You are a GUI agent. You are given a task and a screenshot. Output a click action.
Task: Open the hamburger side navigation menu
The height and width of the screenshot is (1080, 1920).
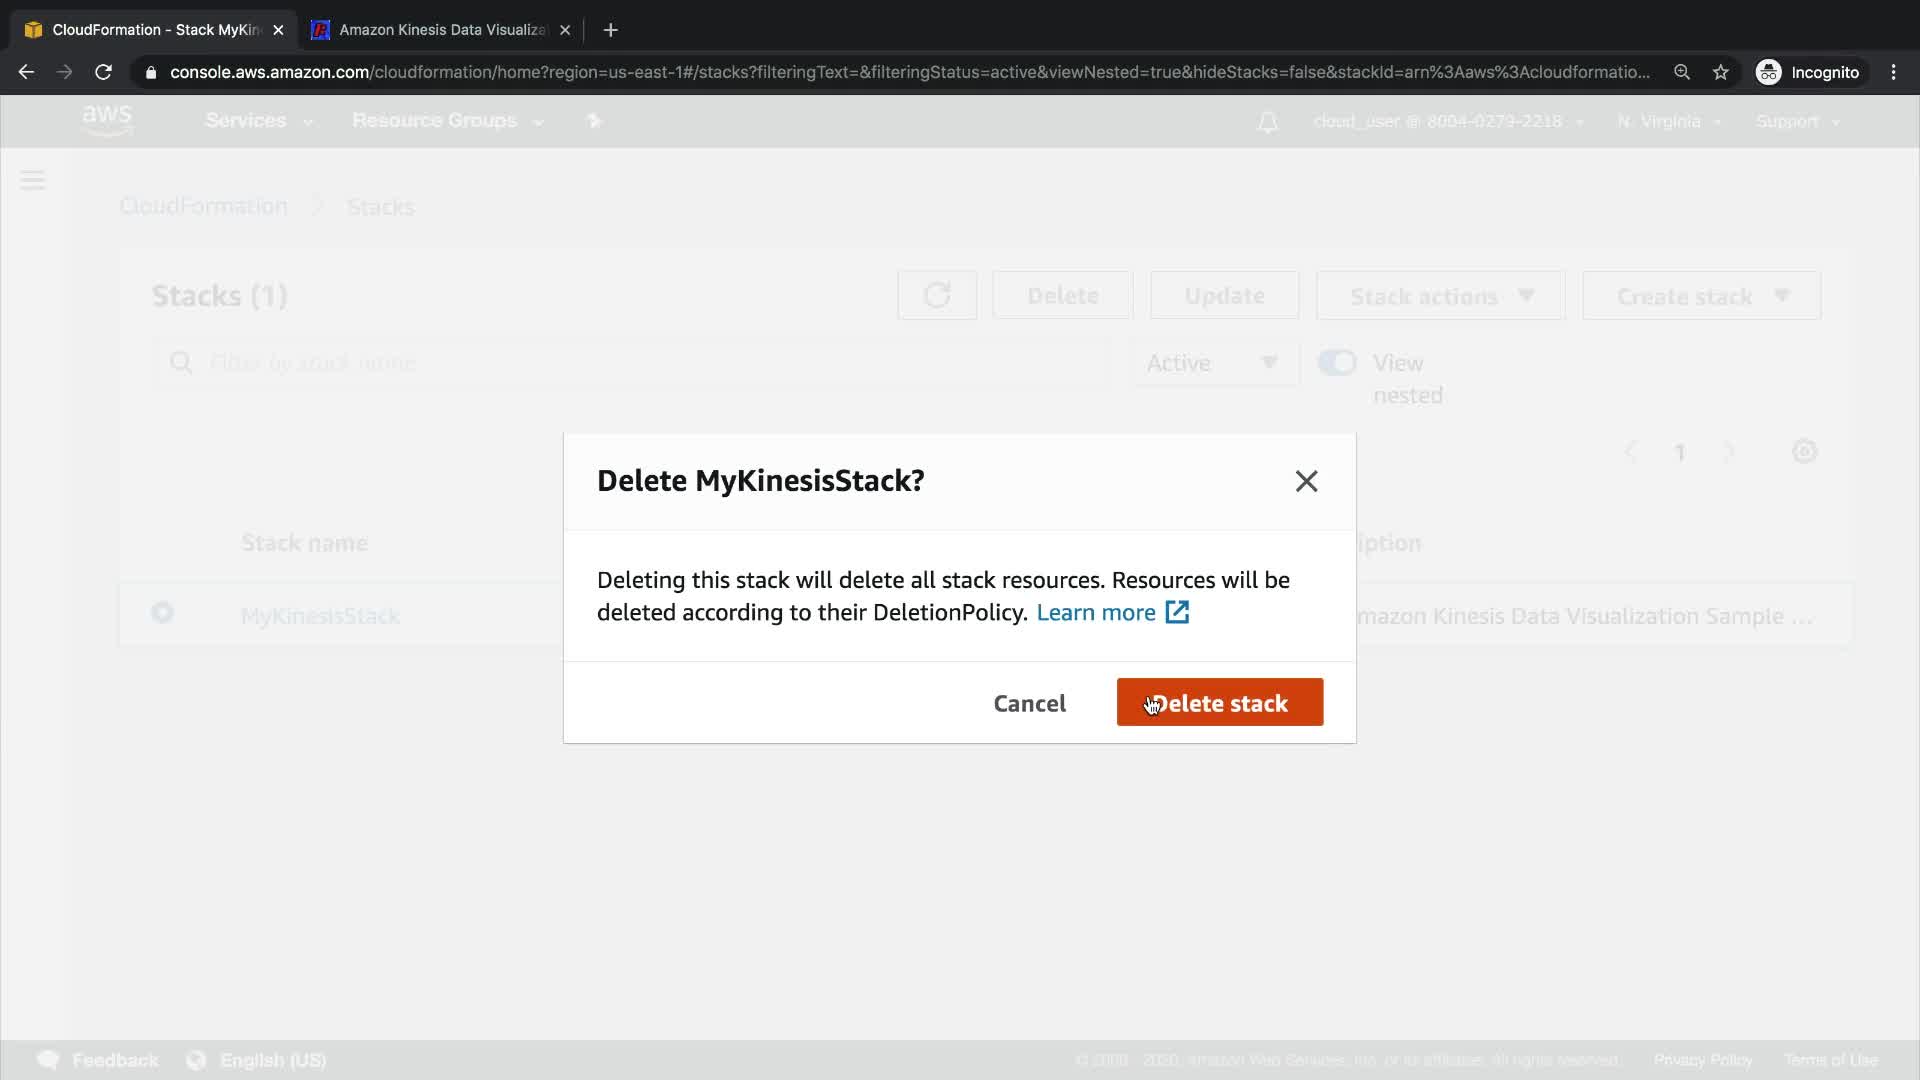click(33, 180)
